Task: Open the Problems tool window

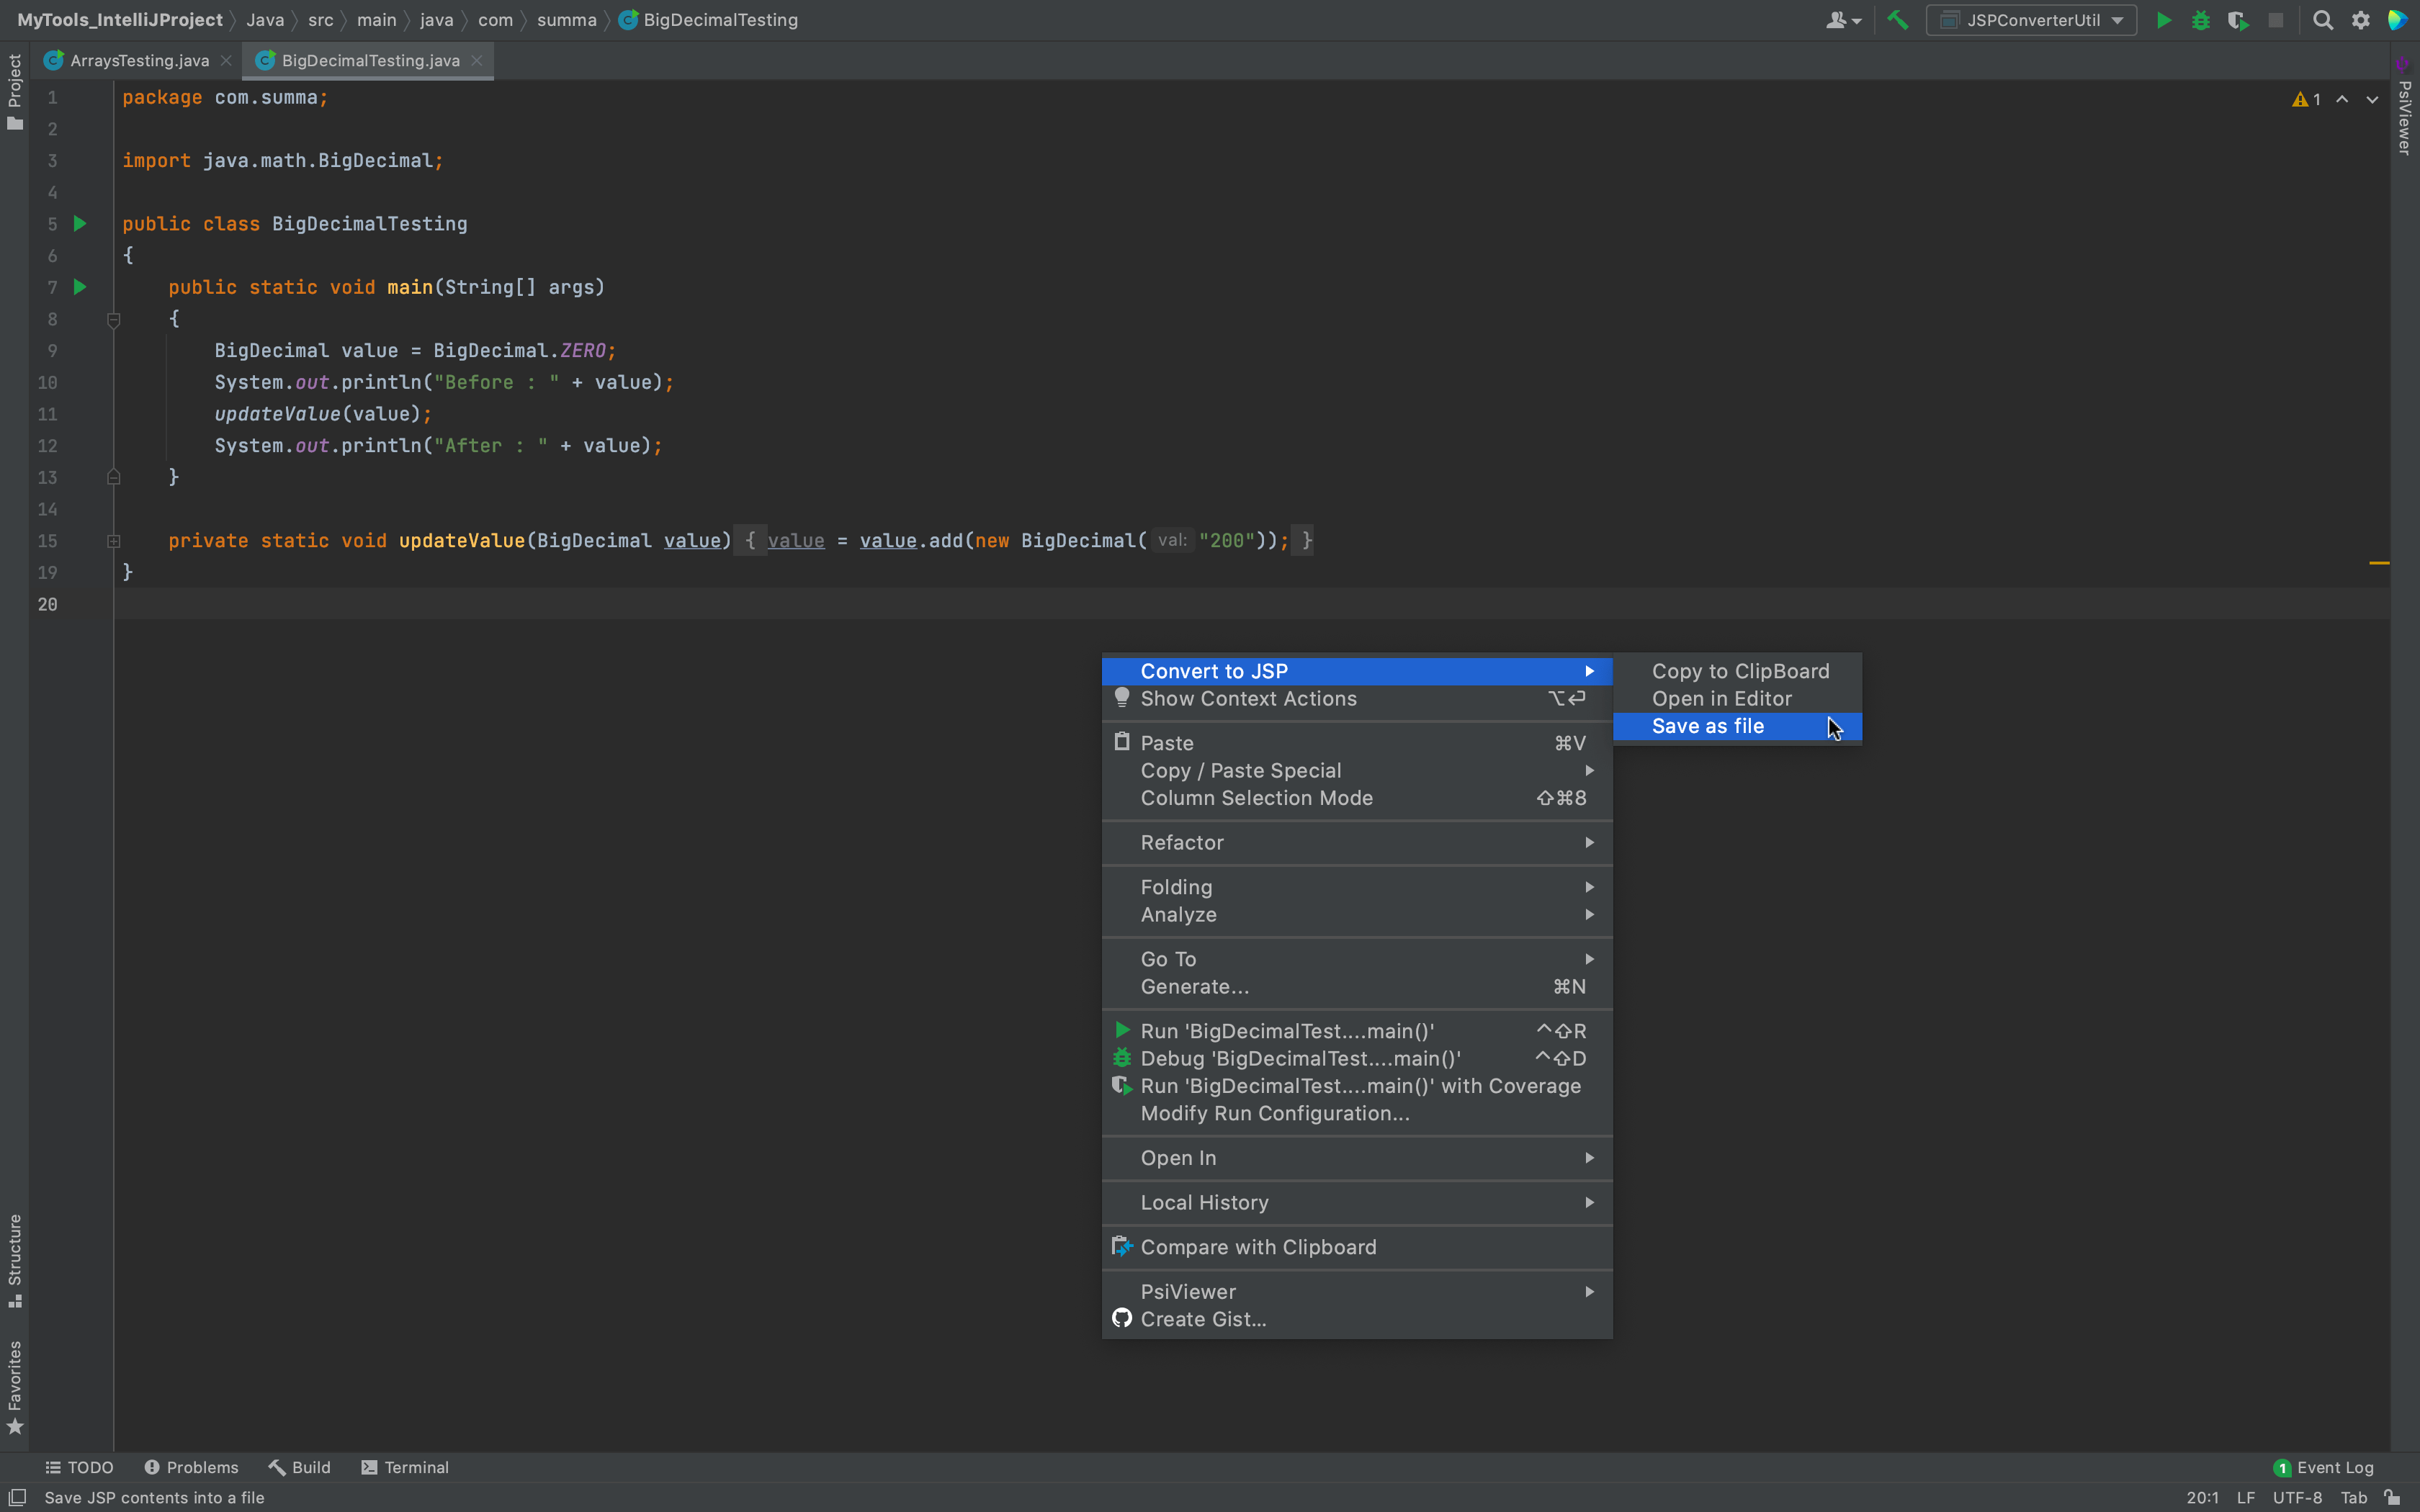Action: click(191, 1467)
